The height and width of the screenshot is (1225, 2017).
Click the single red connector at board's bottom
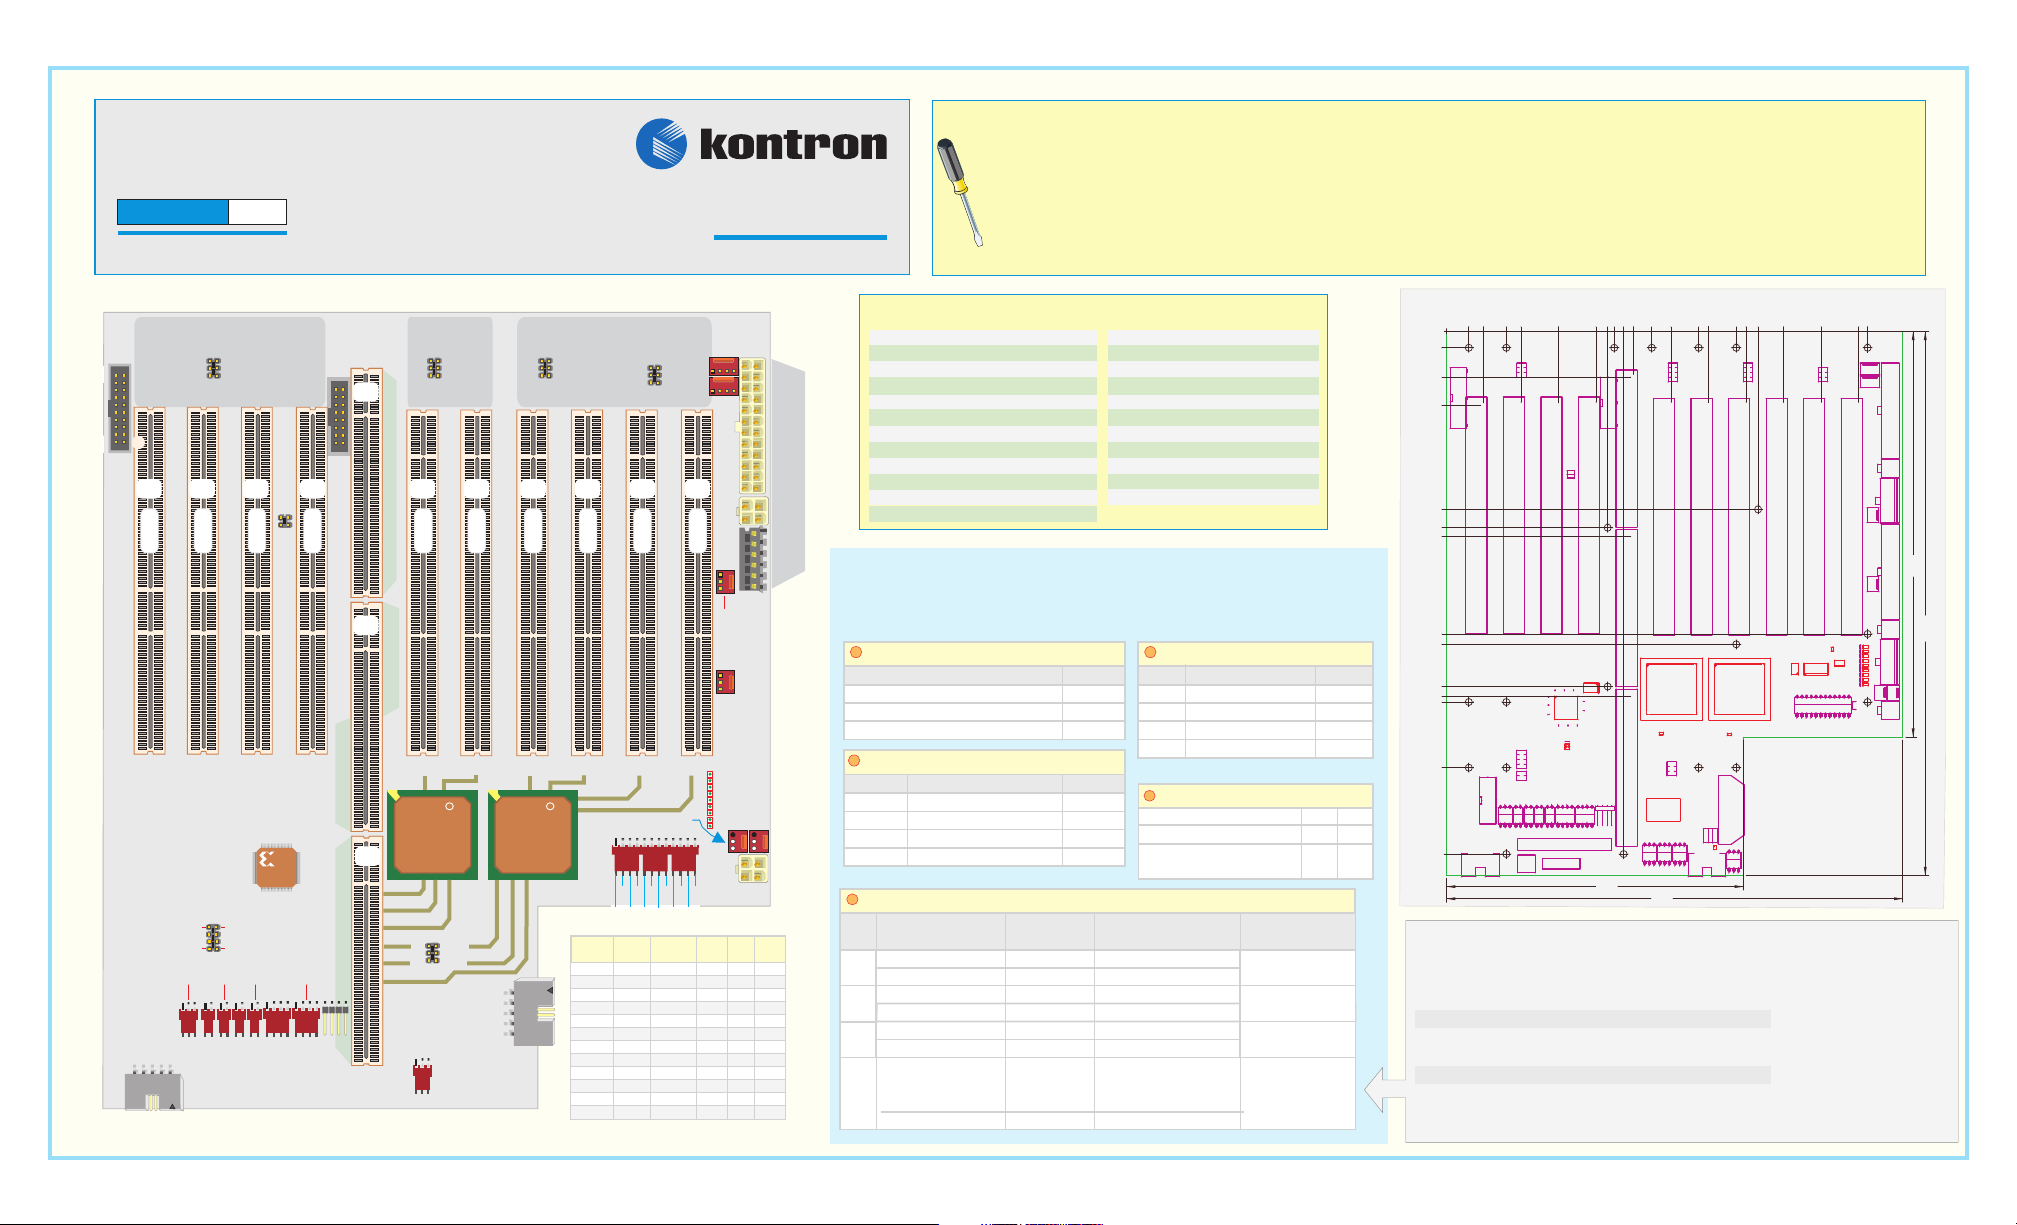tap(422, 1076)
